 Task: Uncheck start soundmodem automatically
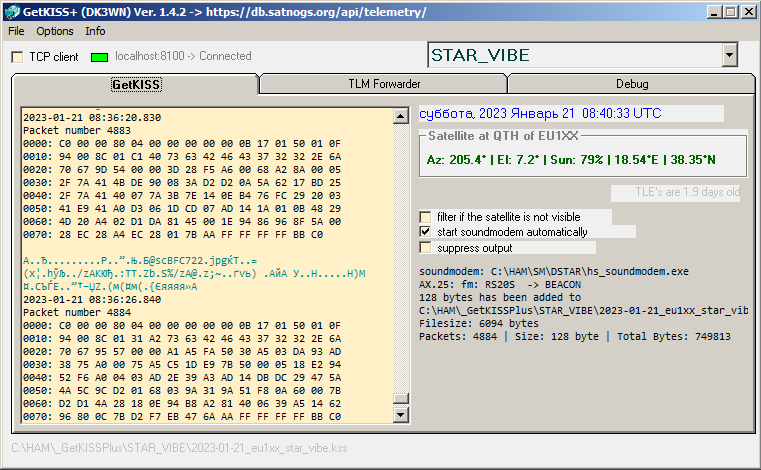click(x=425, y=232)
